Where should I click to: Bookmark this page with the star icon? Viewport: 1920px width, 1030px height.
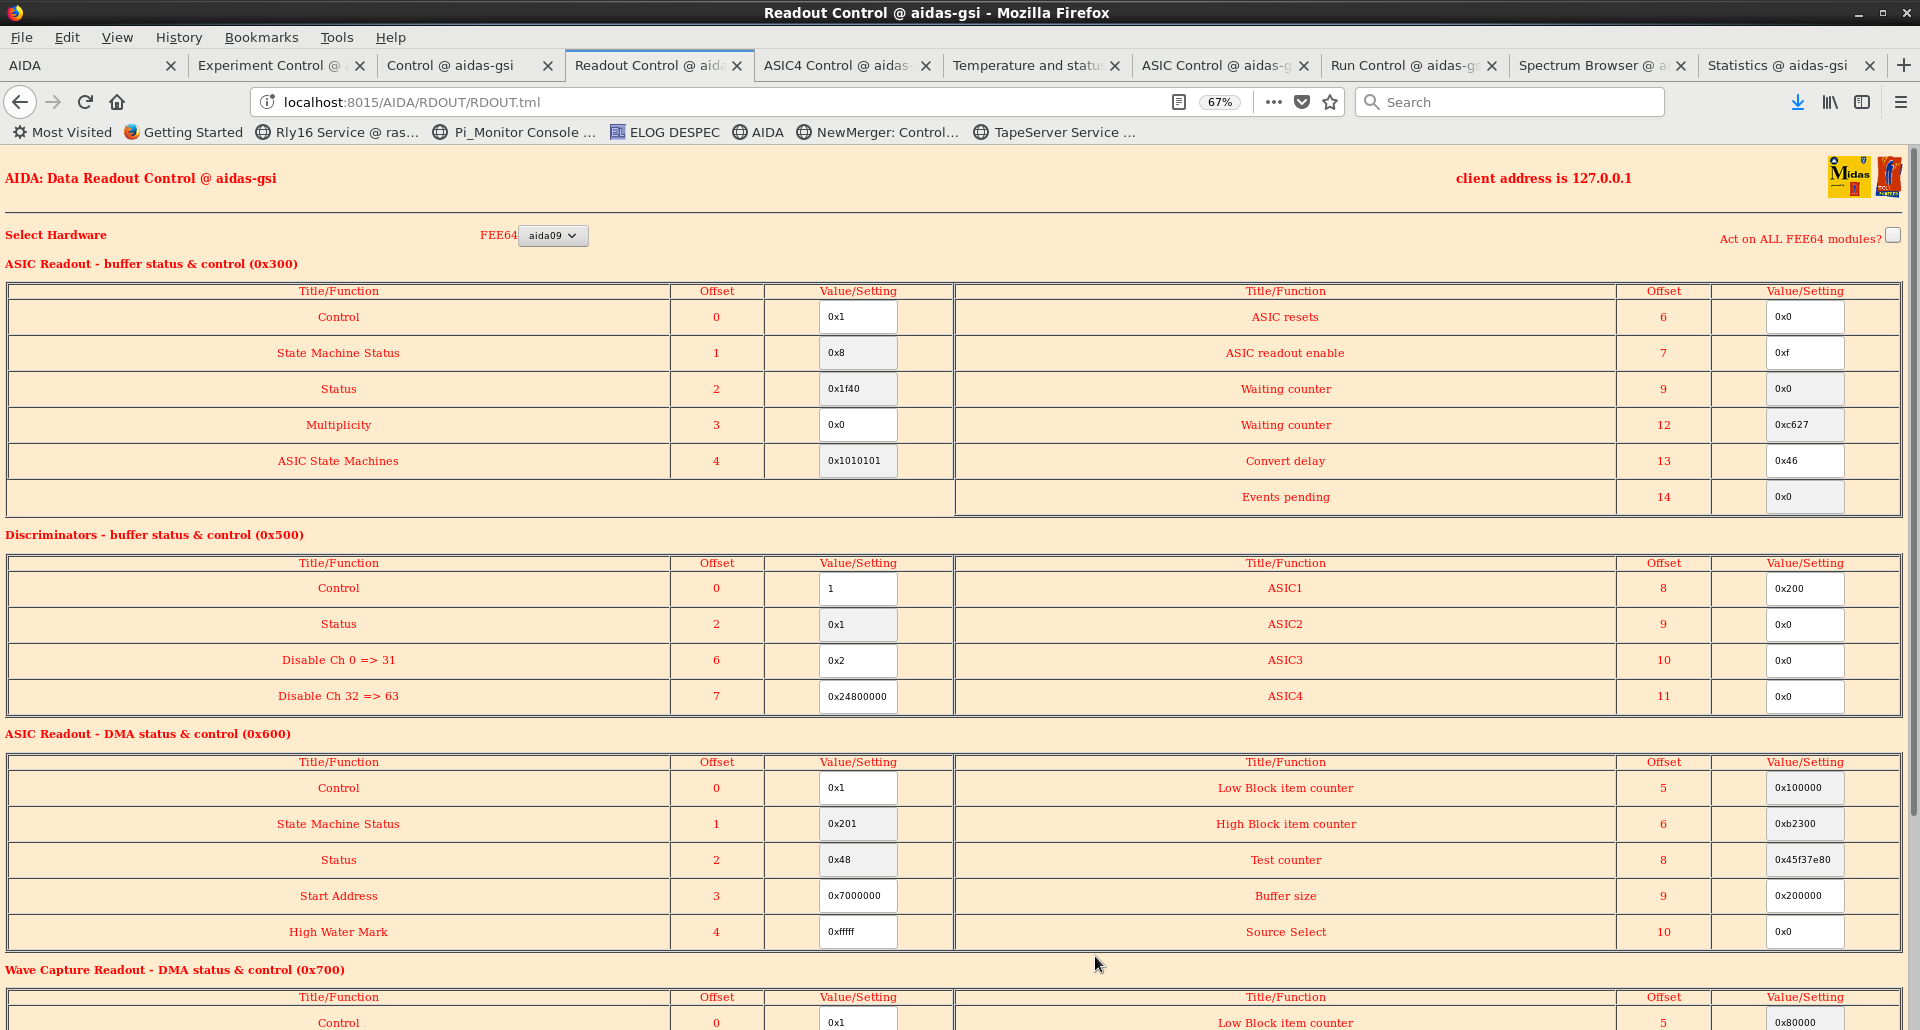[x=1330, y=102]
